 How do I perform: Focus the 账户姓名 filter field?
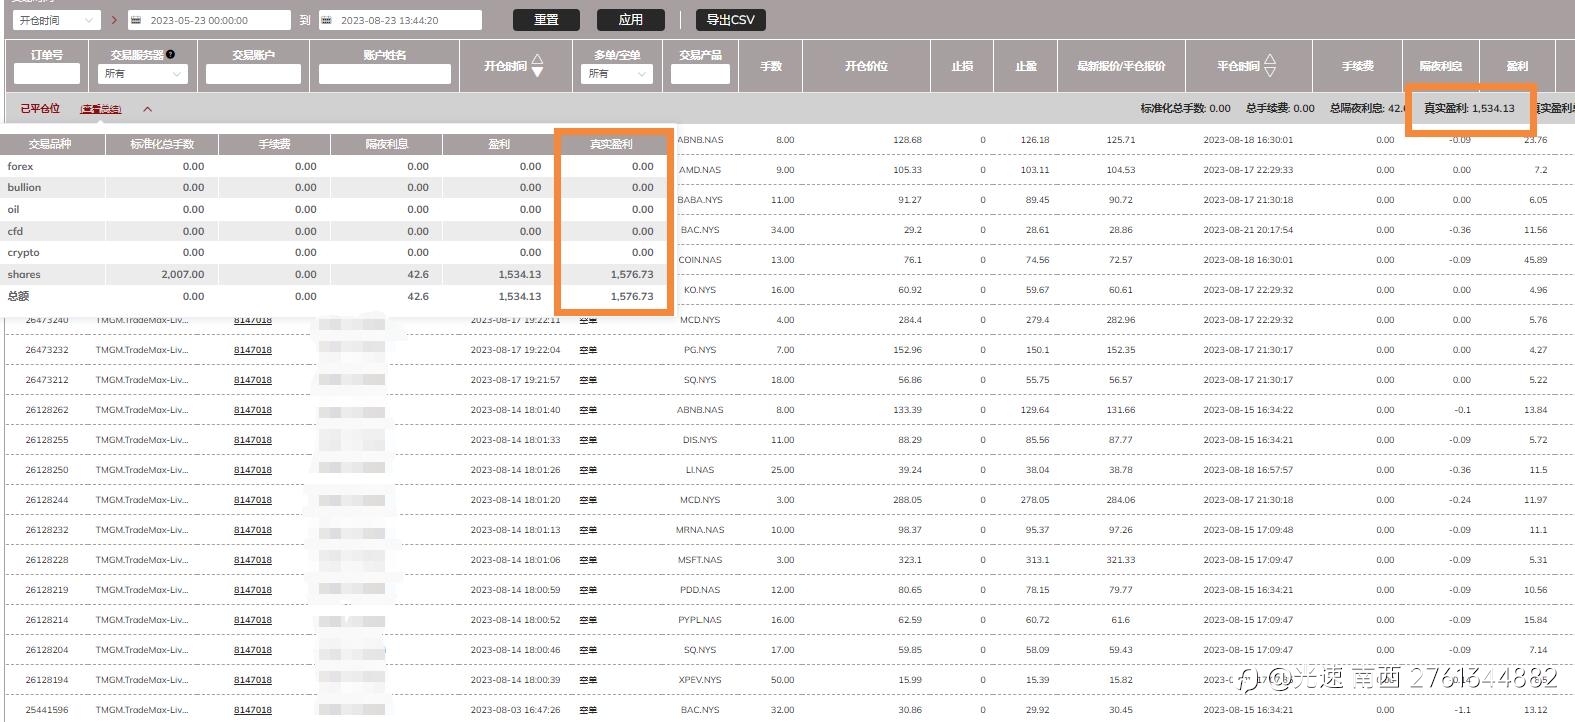pos(385,73)
